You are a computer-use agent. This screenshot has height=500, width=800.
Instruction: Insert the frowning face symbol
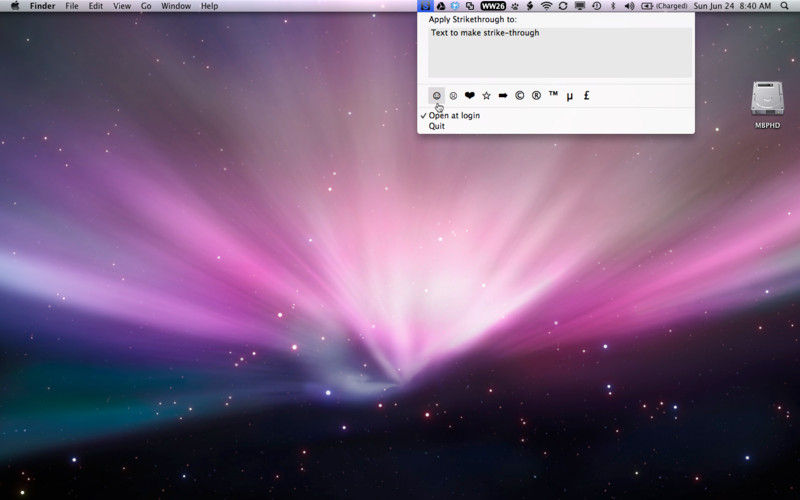click(453, 95)
